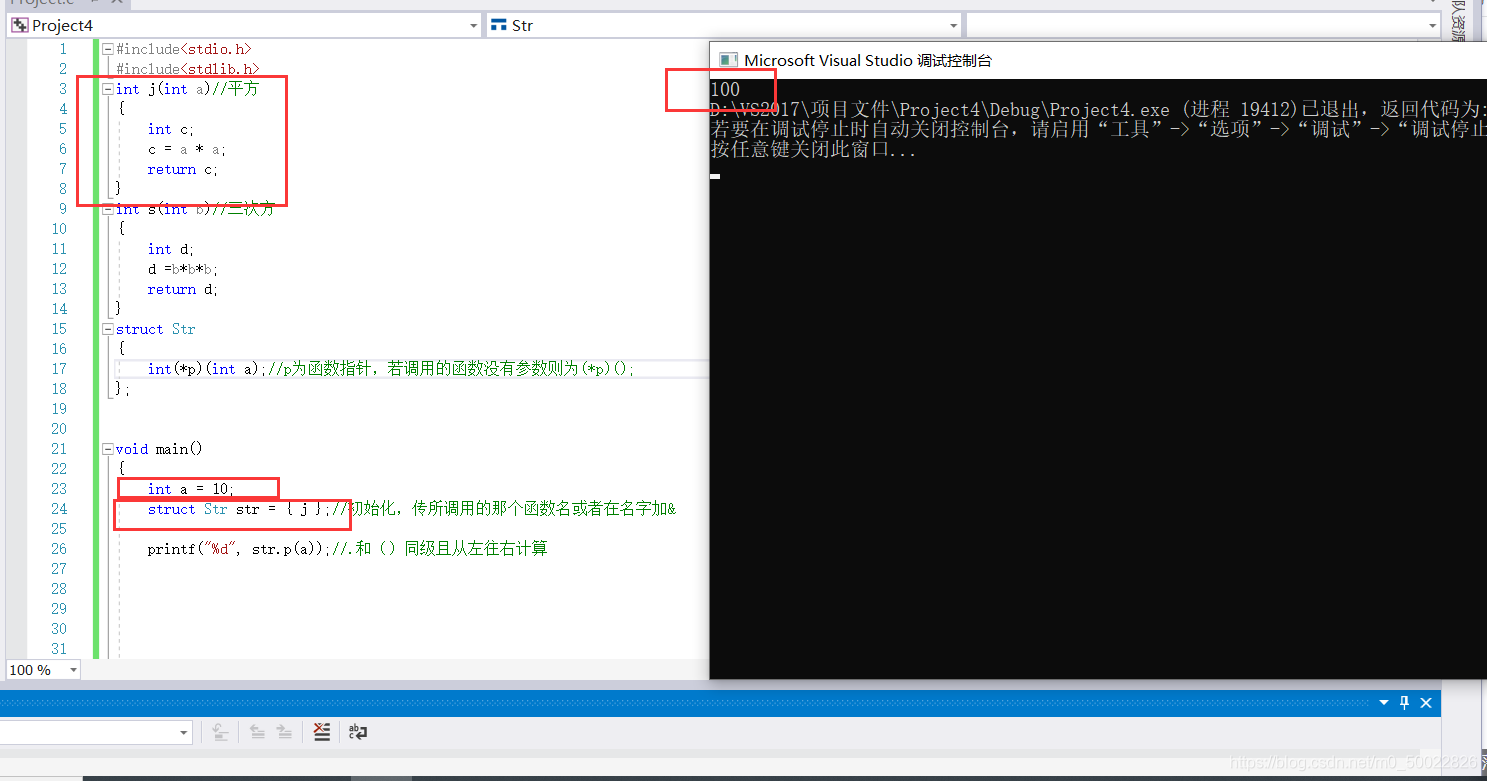This screenshot has width=1487, height=781.
Task: Click line number 19 in the gutter
Action: coord(59,408)
